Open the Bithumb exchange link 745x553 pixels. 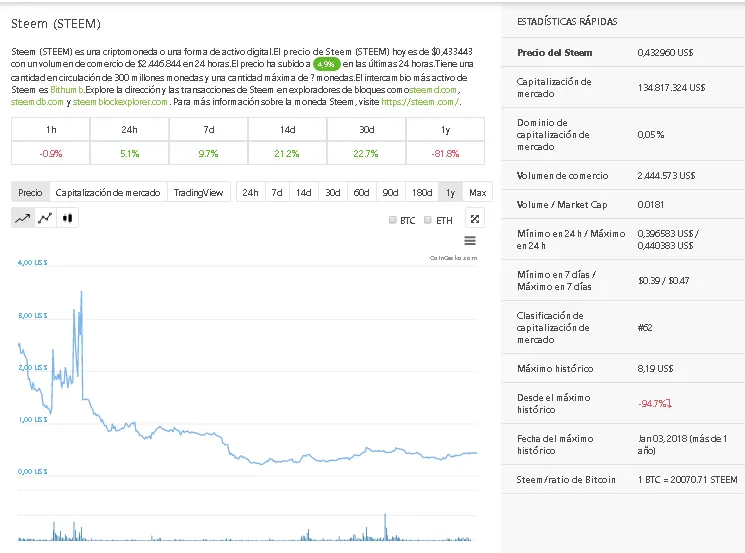pos(67,89)
